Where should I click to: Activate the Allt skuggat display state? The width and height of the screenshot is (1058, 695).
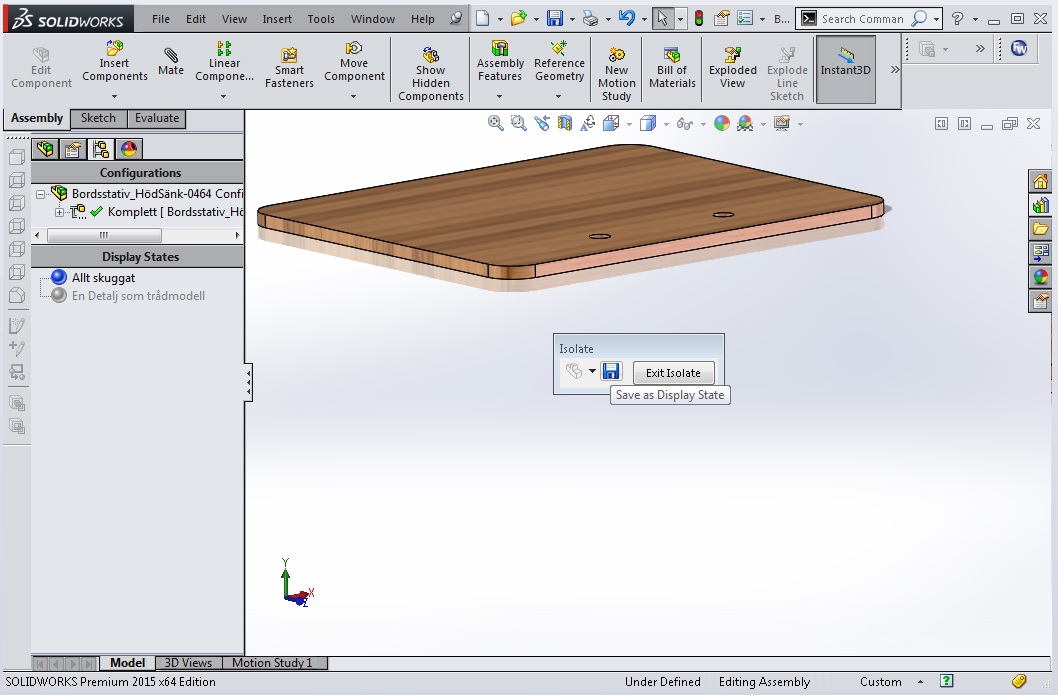[103, 278]
